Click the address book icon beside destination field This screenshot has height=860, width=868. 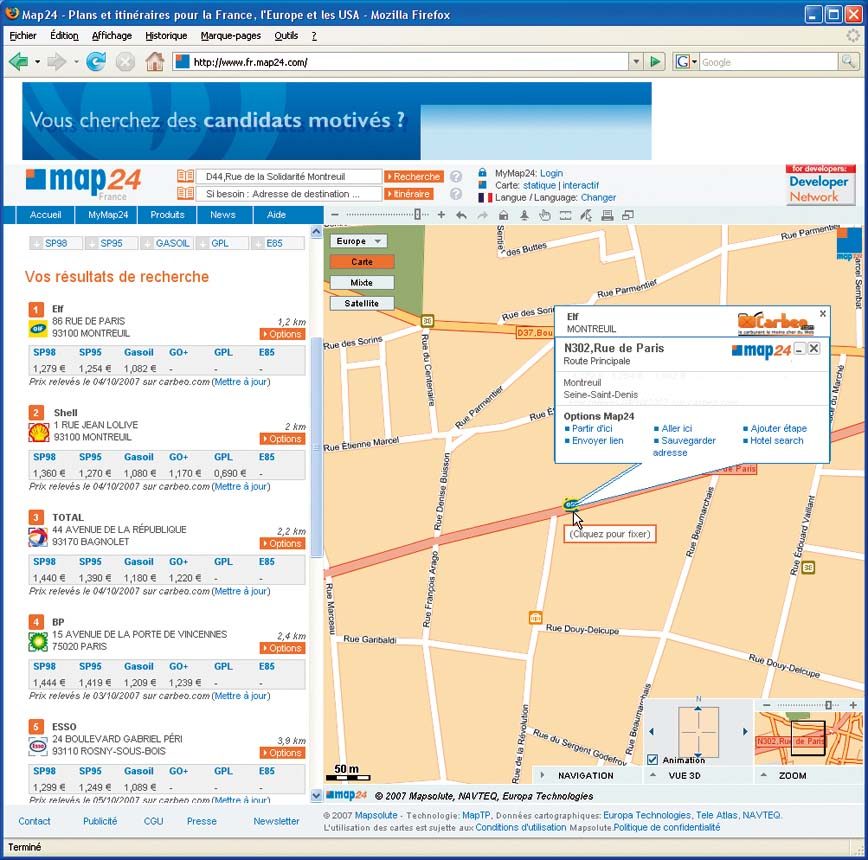pos(185,194)
